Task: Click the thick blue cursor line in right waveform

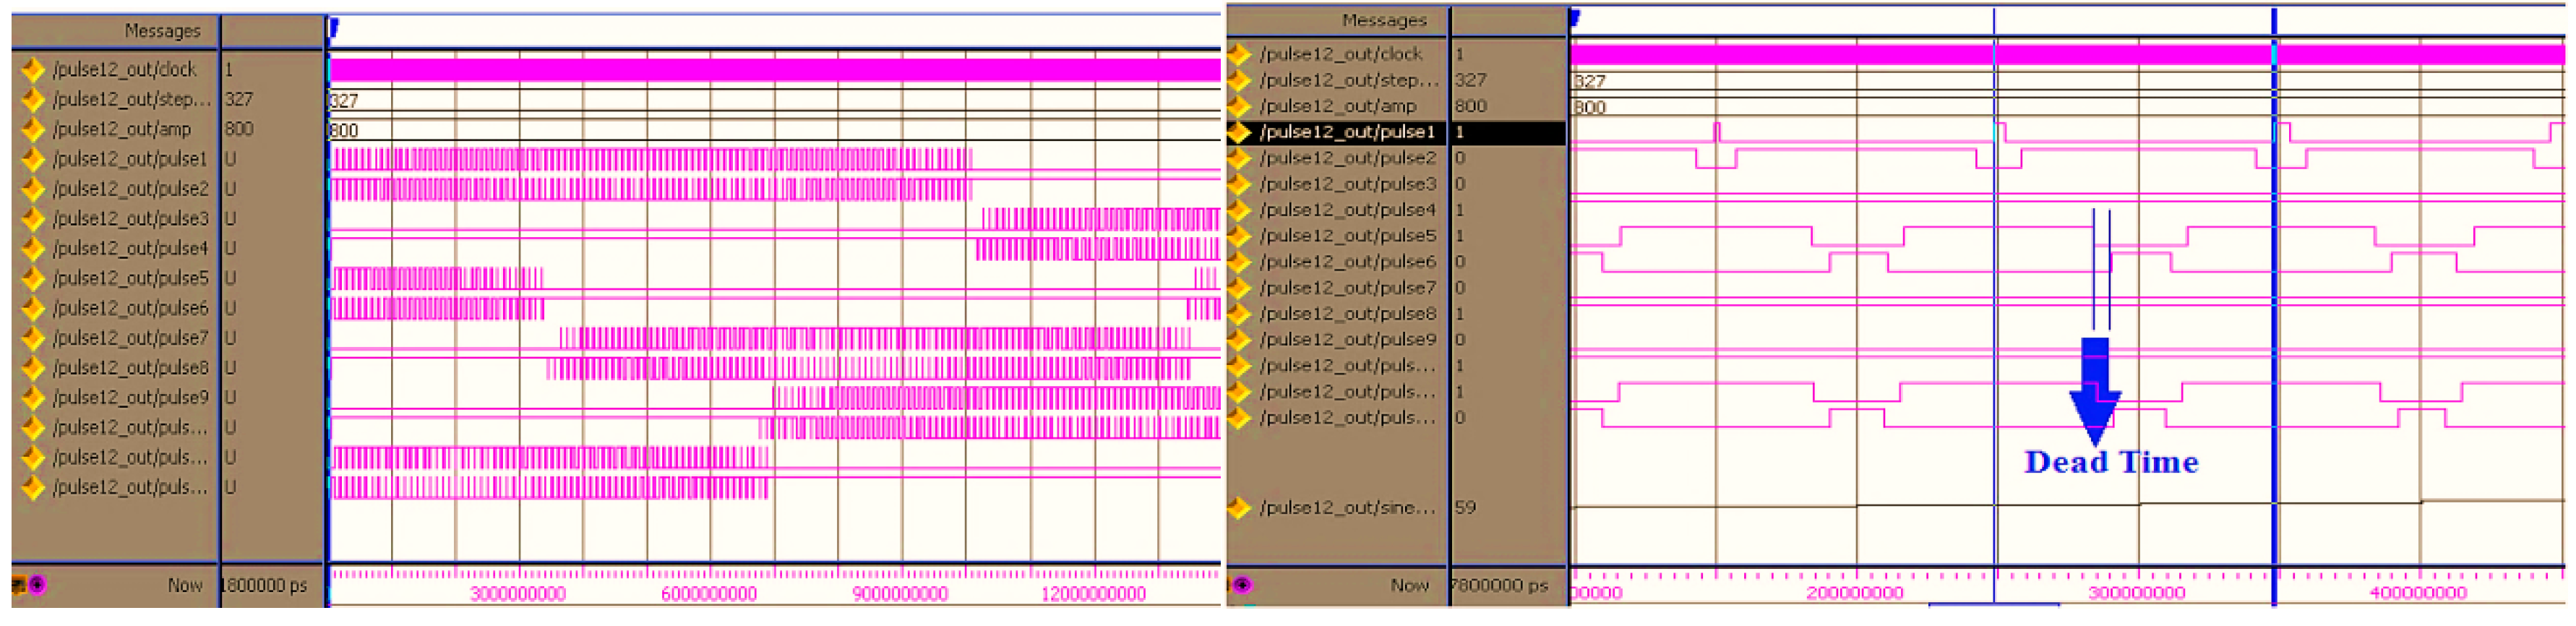Action: coord(2273,300)
